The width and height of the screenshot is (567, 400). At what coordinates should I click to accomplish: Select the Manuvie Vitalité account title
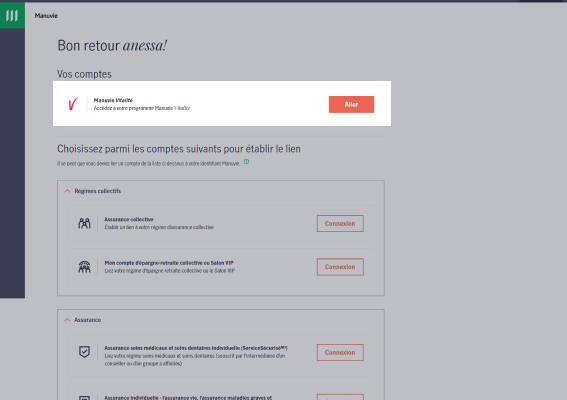113,100
